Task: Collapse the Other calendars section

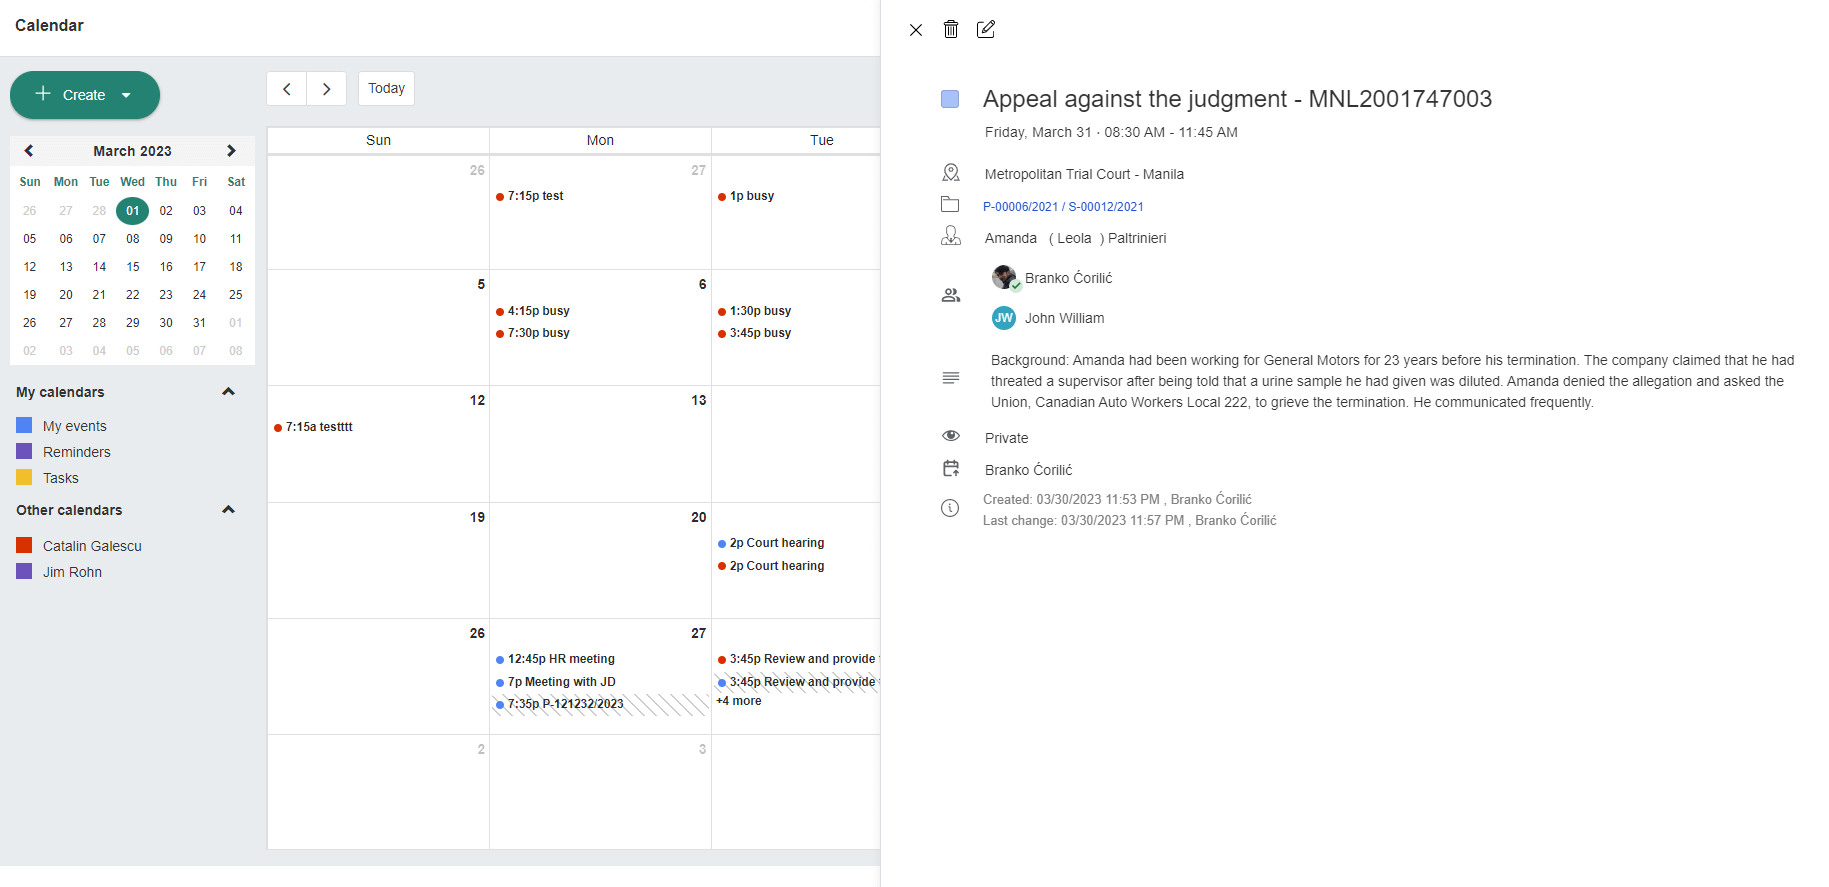Action: (x=228, y=510)
